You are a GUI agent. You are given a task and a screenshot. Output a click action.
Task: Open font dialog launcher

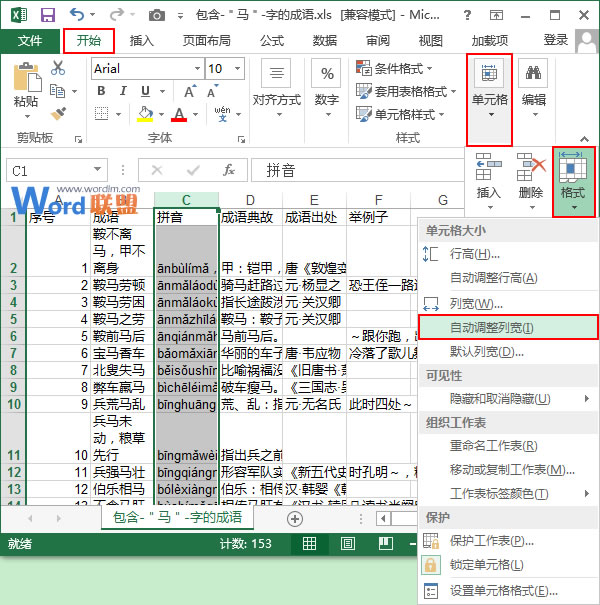tap(242, 139)
